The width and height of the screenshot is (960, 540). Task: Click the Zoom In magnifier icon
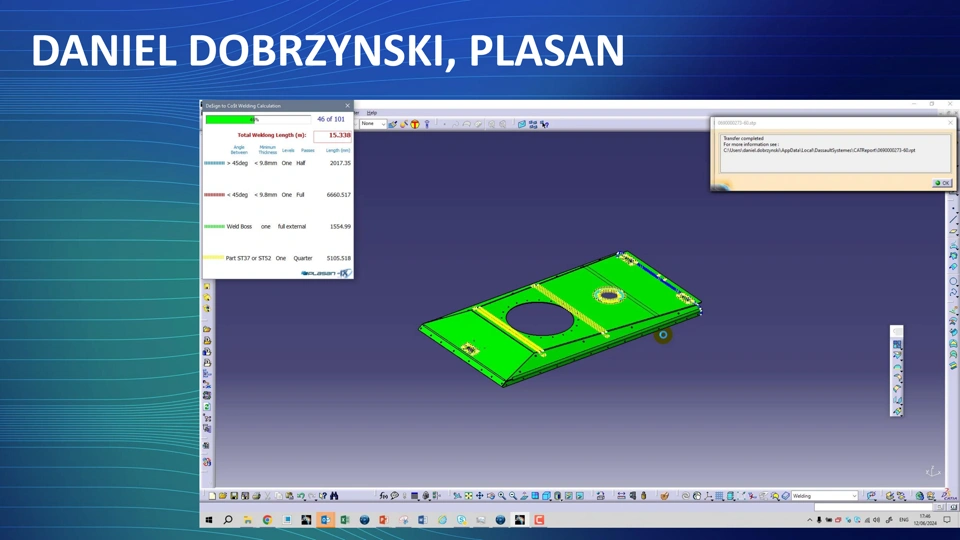click(x=502, y=496)
